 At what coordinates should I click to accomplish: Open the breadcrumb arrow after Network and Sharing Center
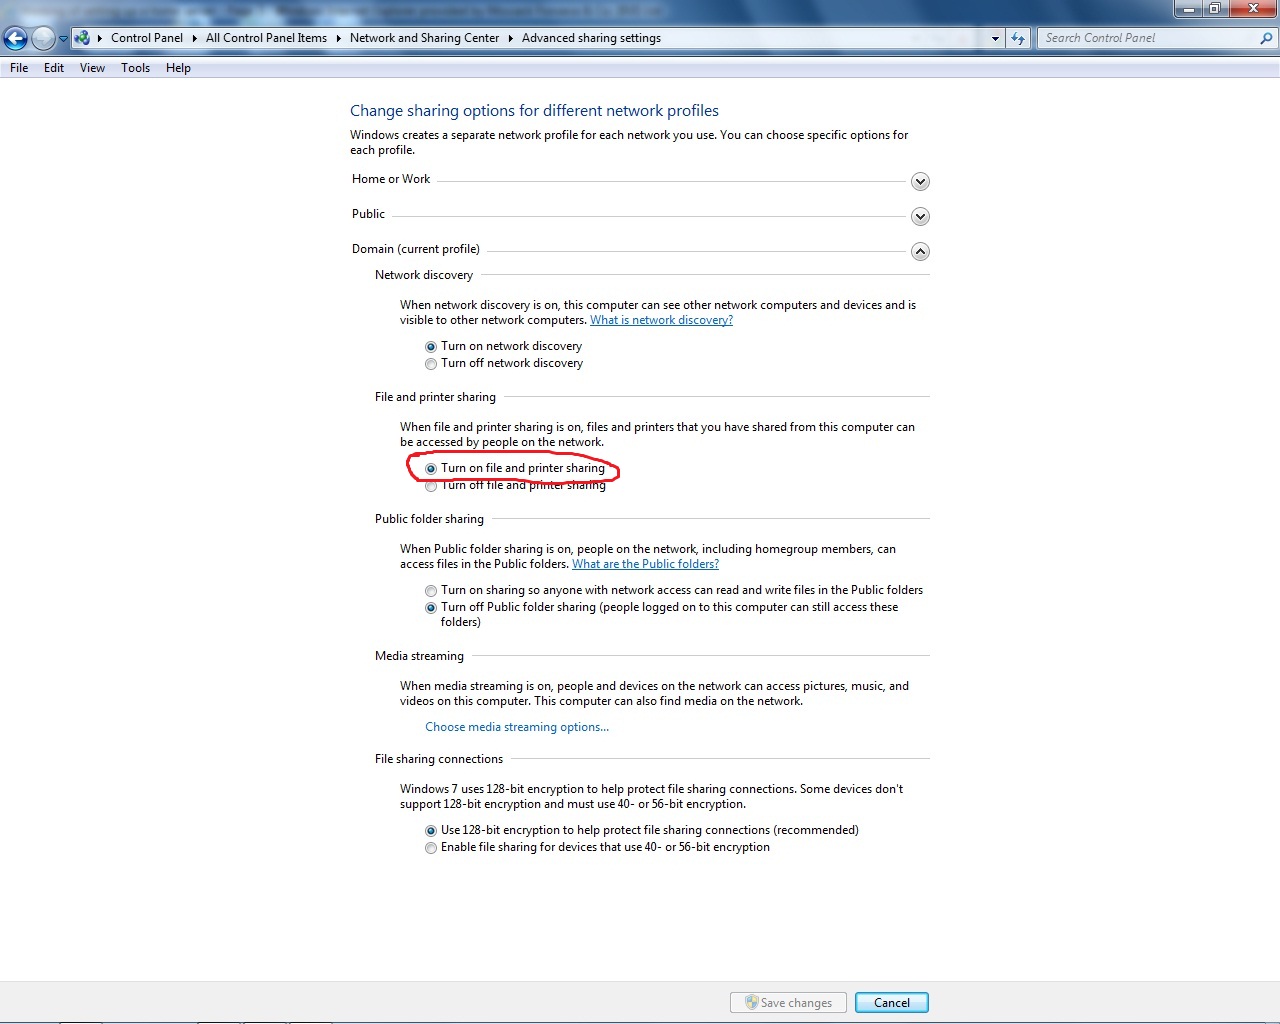click(510, 38)
